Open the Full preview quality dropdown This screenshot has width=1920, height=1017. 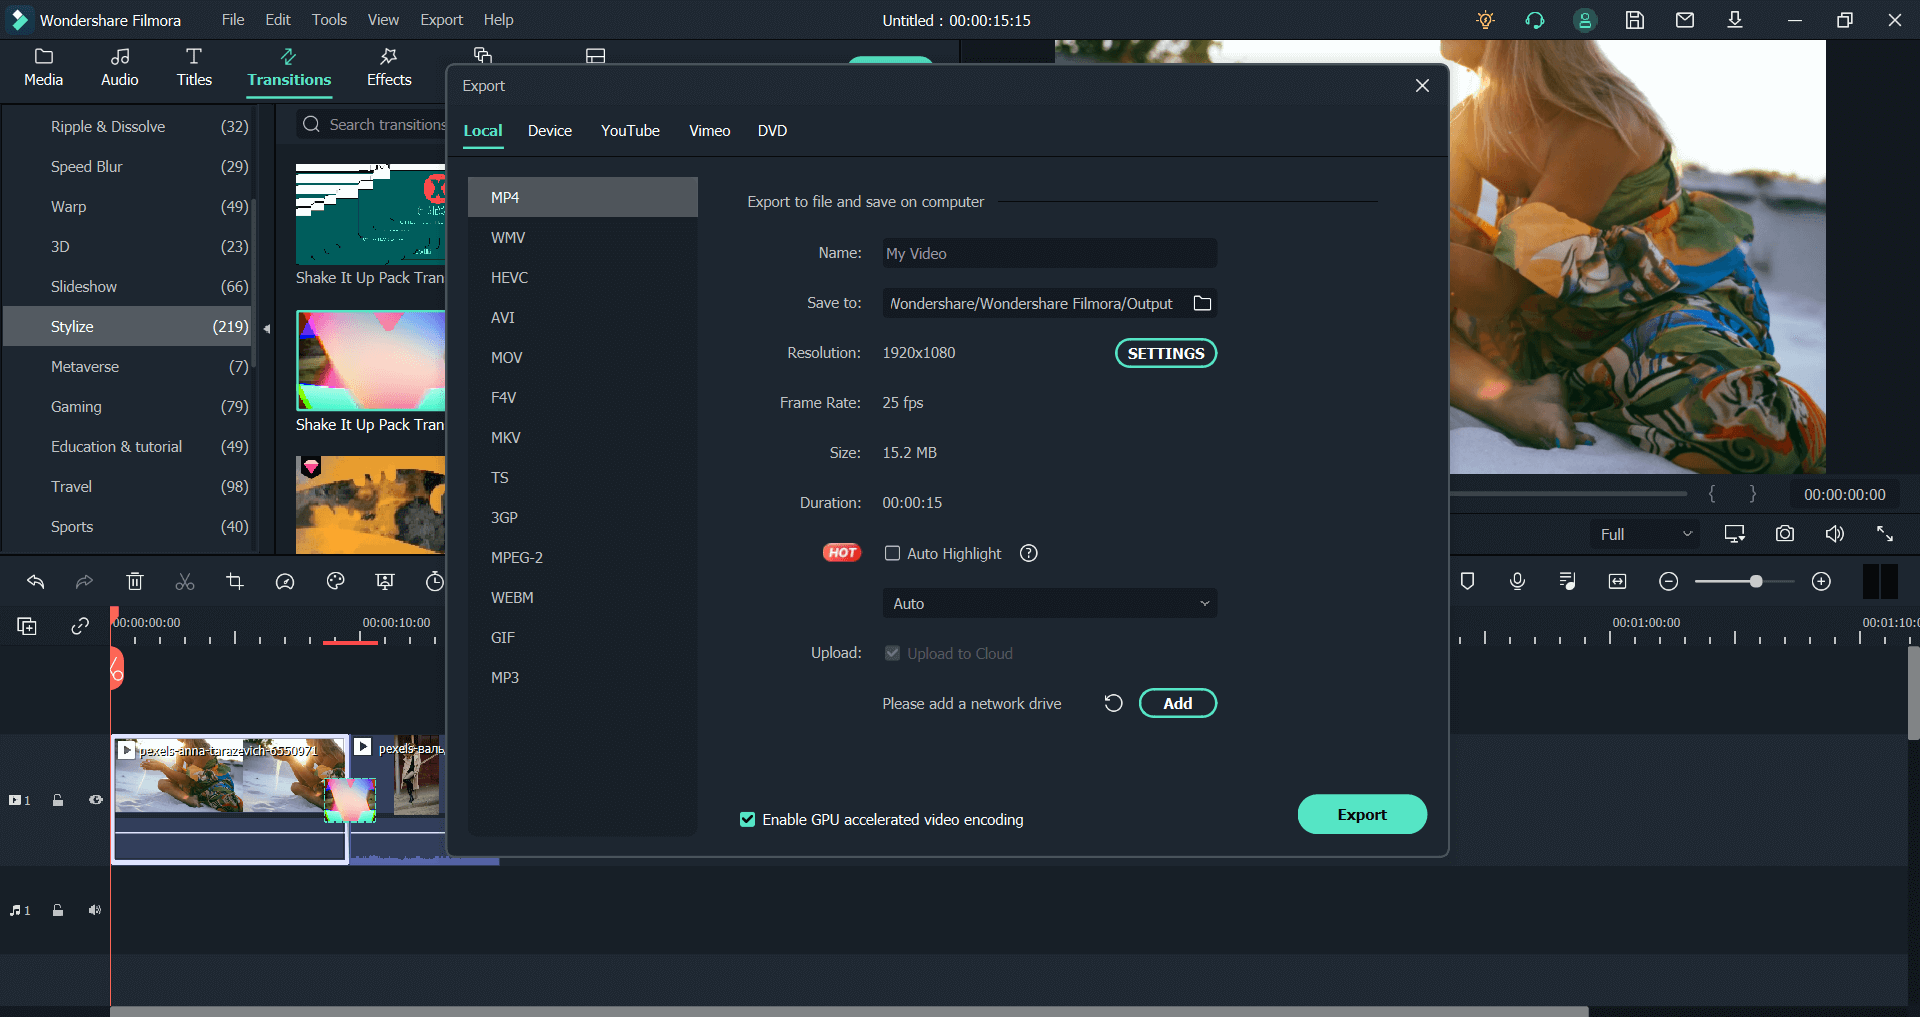point(1646,534)
